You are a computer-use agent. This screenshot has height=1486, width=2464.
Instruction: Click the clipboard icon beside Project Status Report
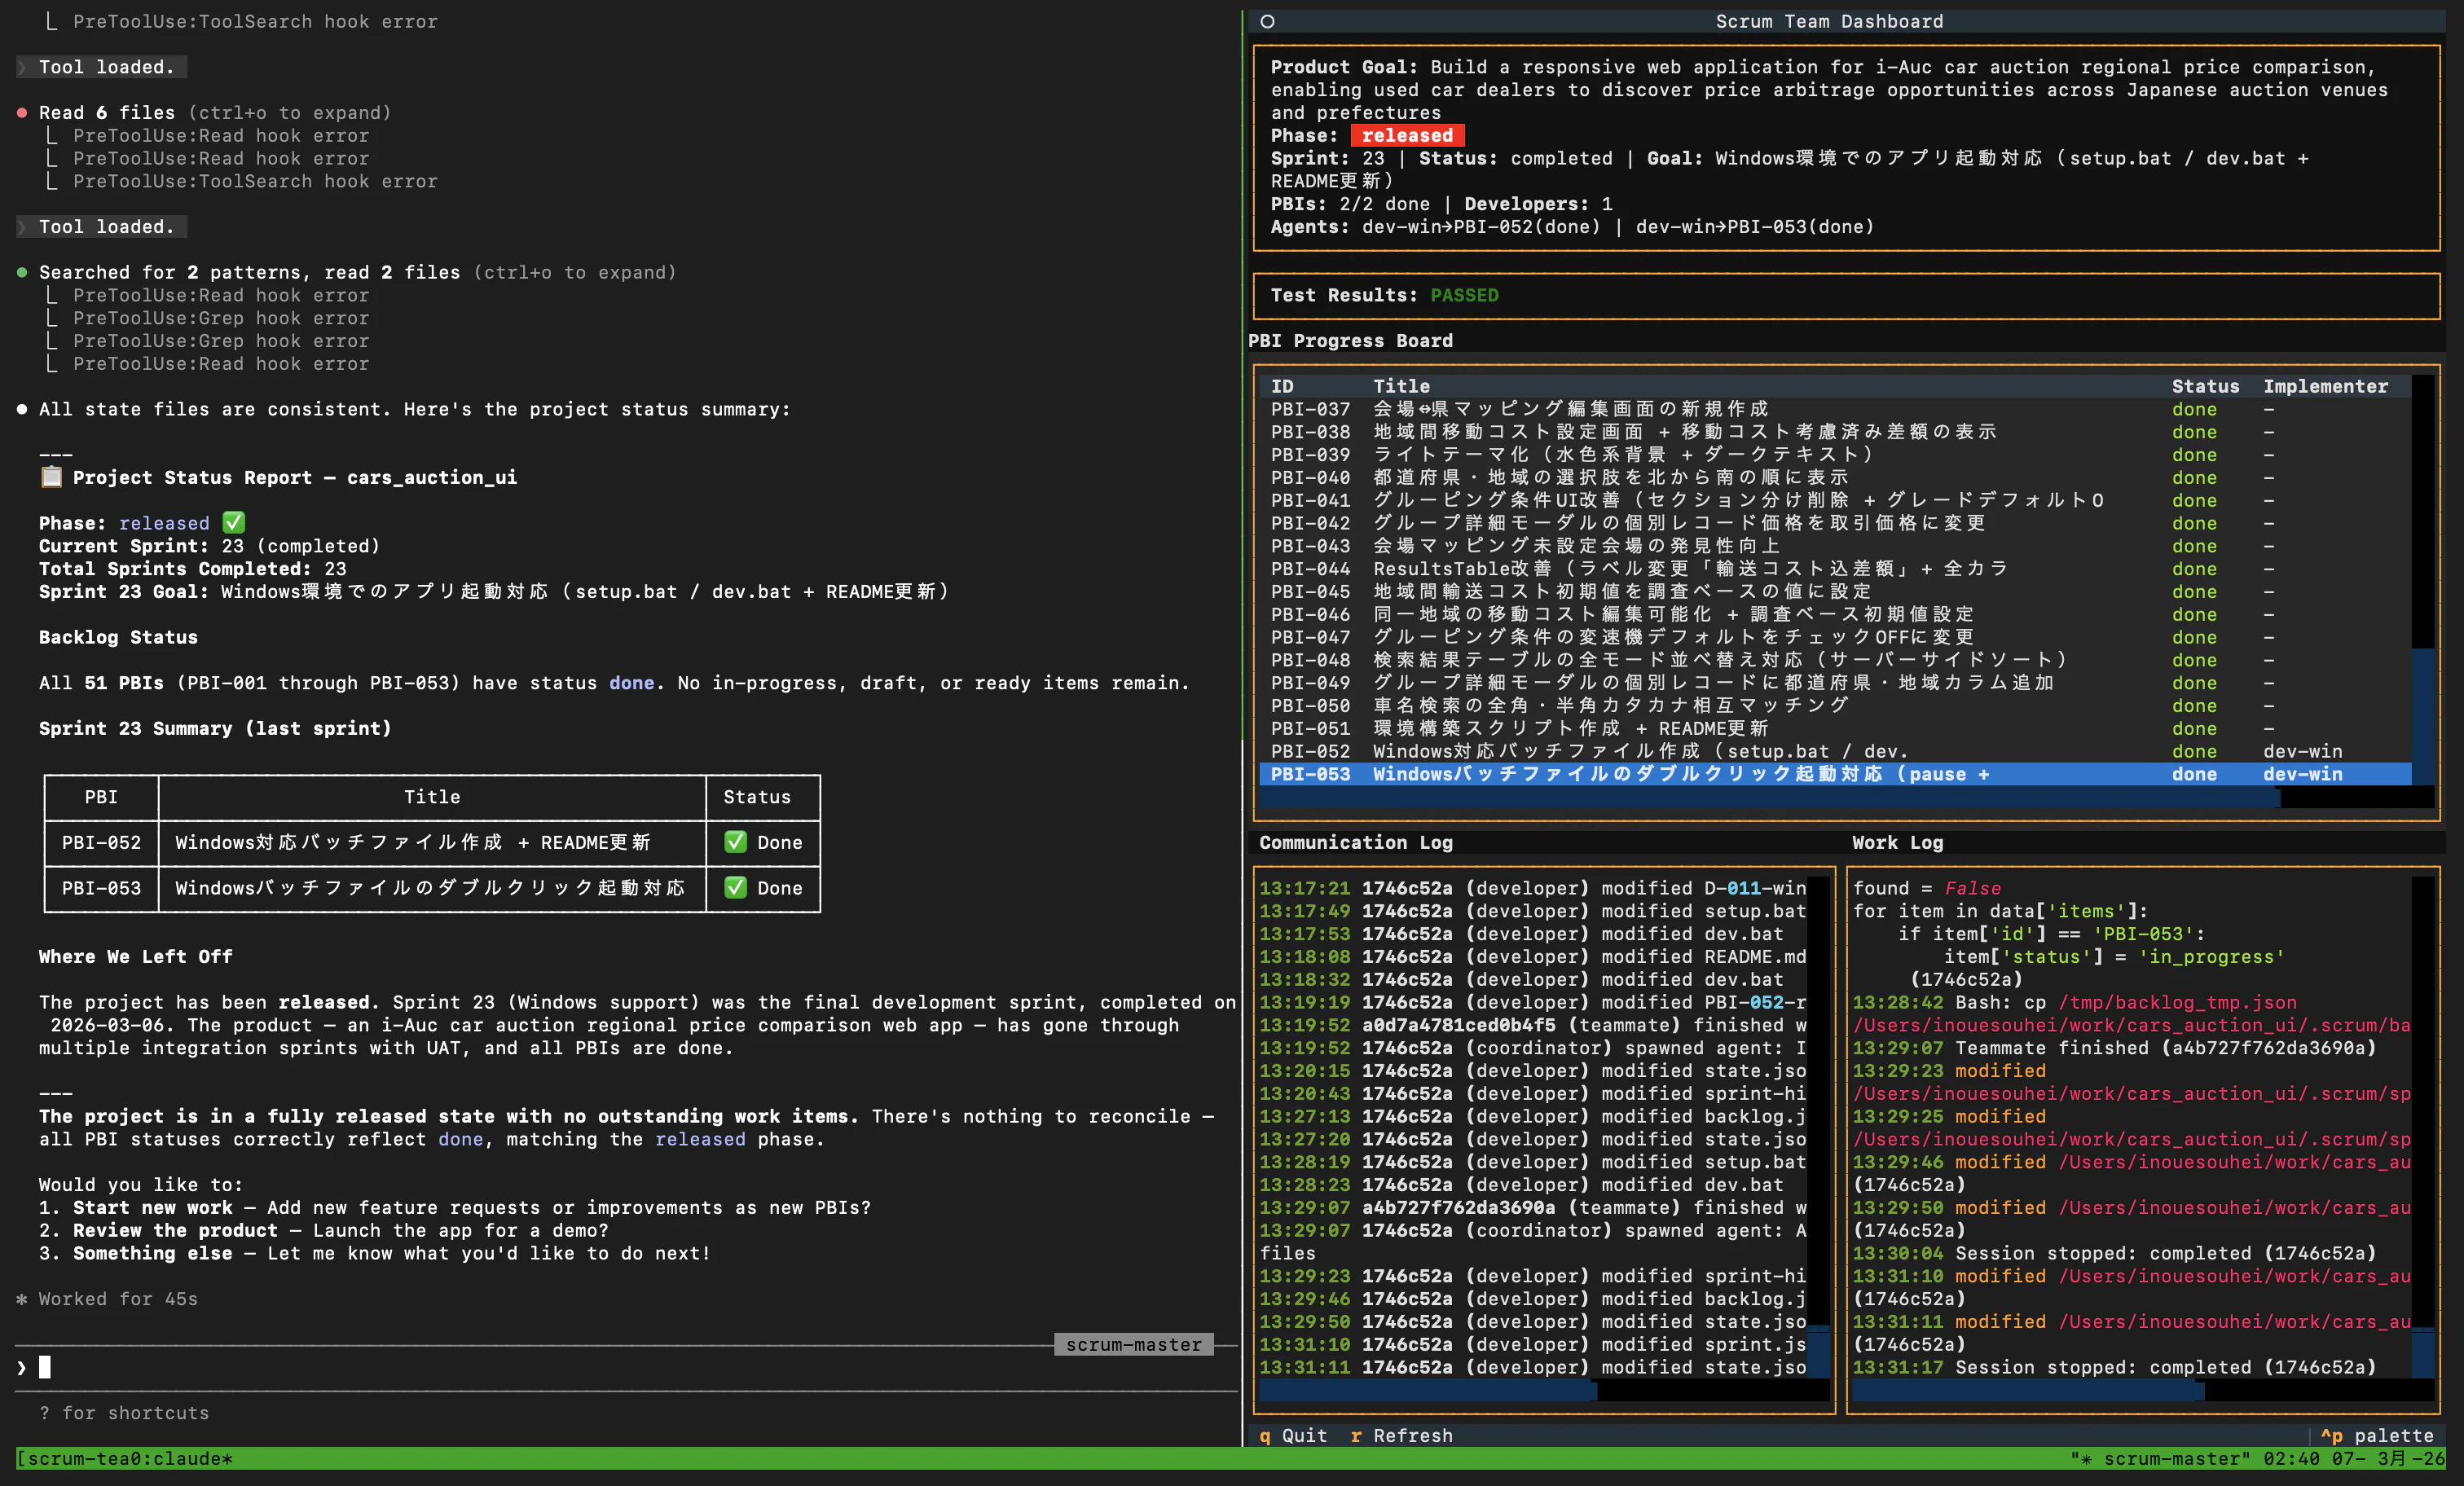tap(51, 477)
